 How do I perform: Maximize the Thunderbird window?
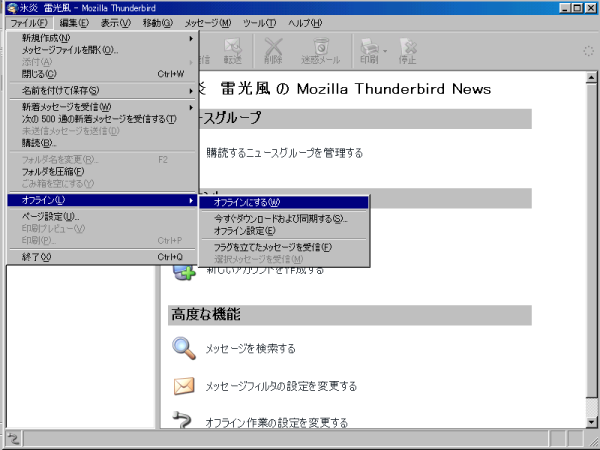[x=577, y=8]
